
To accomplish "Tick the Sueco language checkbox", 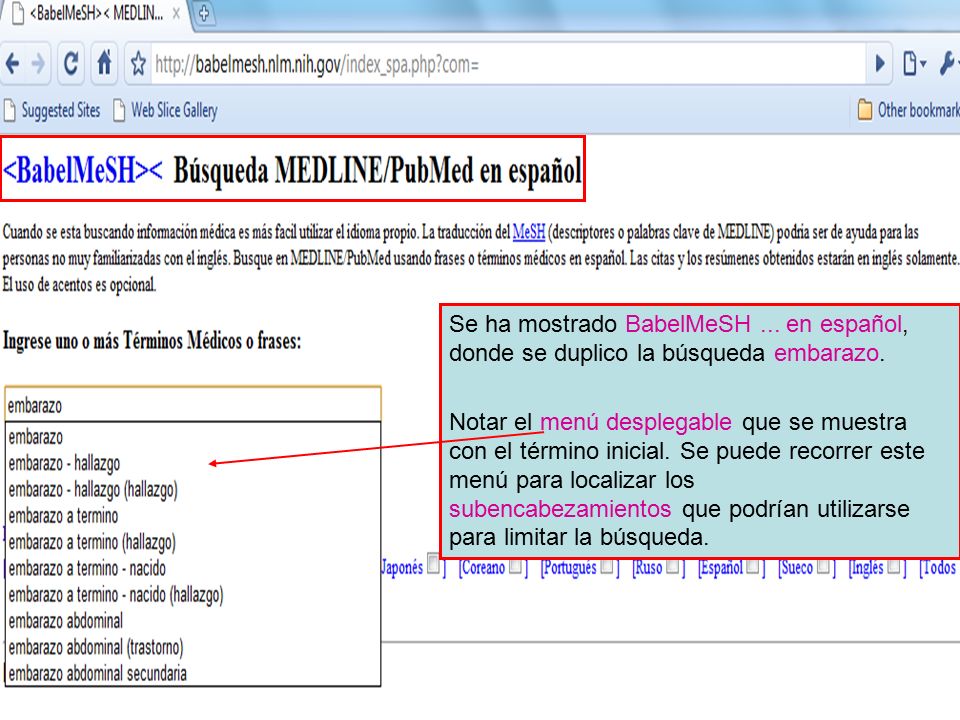I will 823,567.
